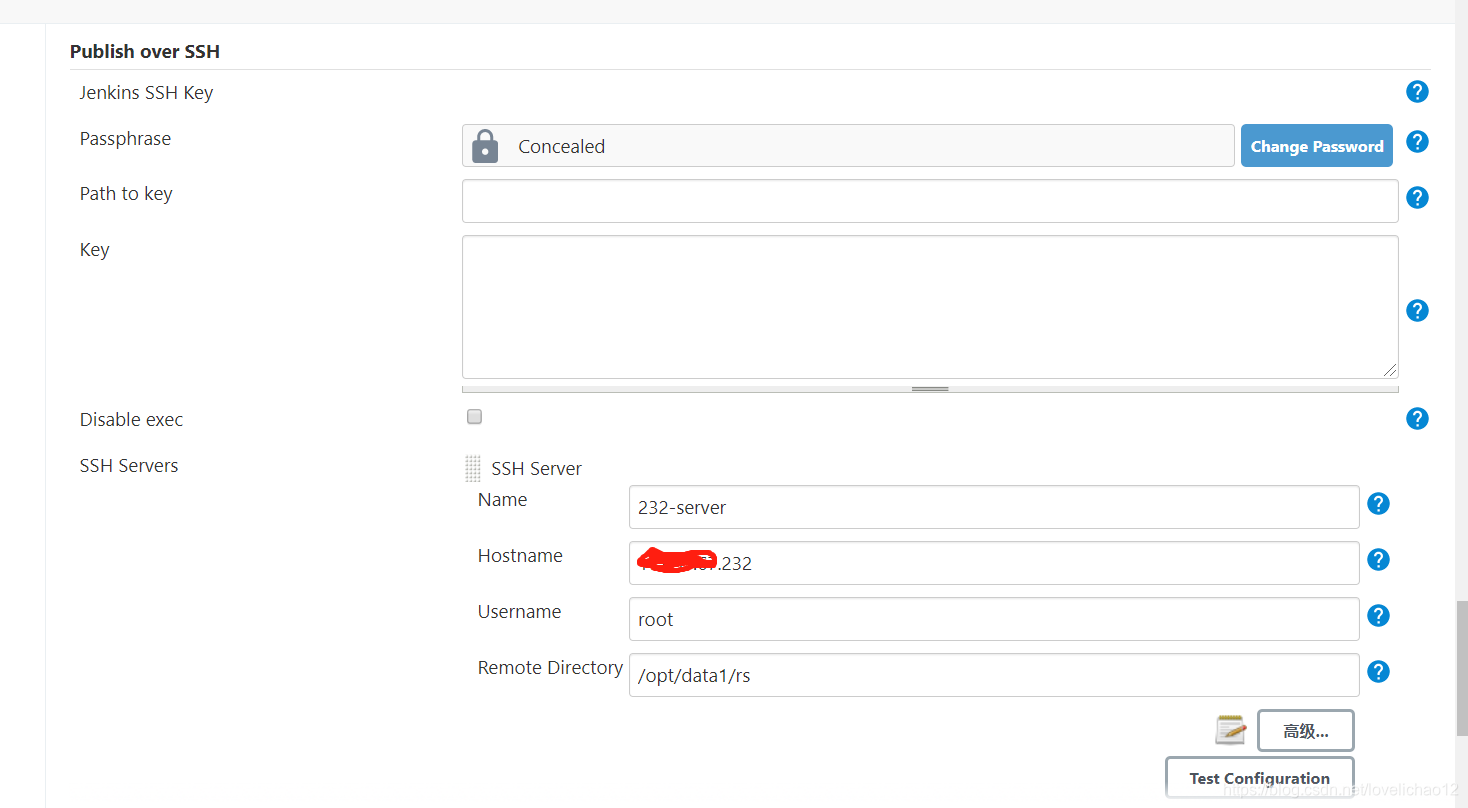Edit the Name field with 232-server
Viewport: 1468px width, 808px height.
coord(994,507)
